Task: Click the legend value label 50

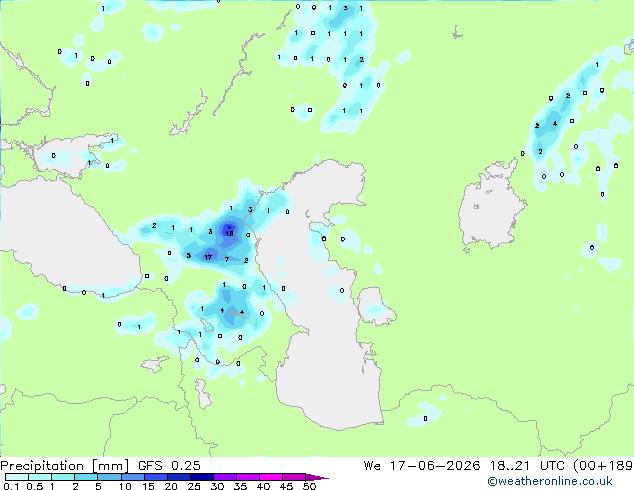Action: point(310,486)
